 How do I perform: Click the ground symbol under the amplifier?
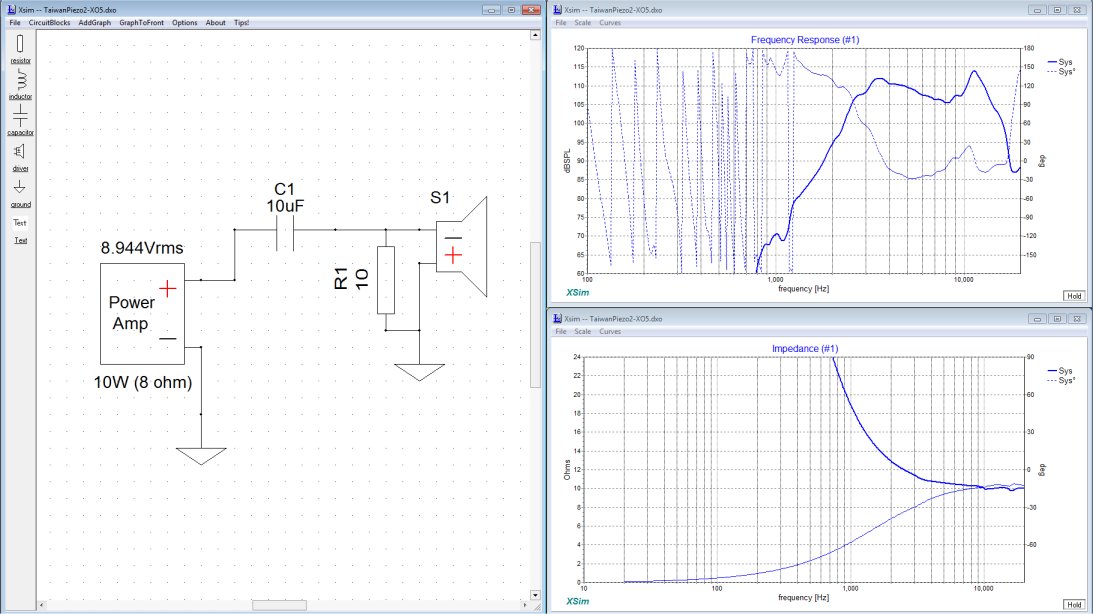coord(201,456)
